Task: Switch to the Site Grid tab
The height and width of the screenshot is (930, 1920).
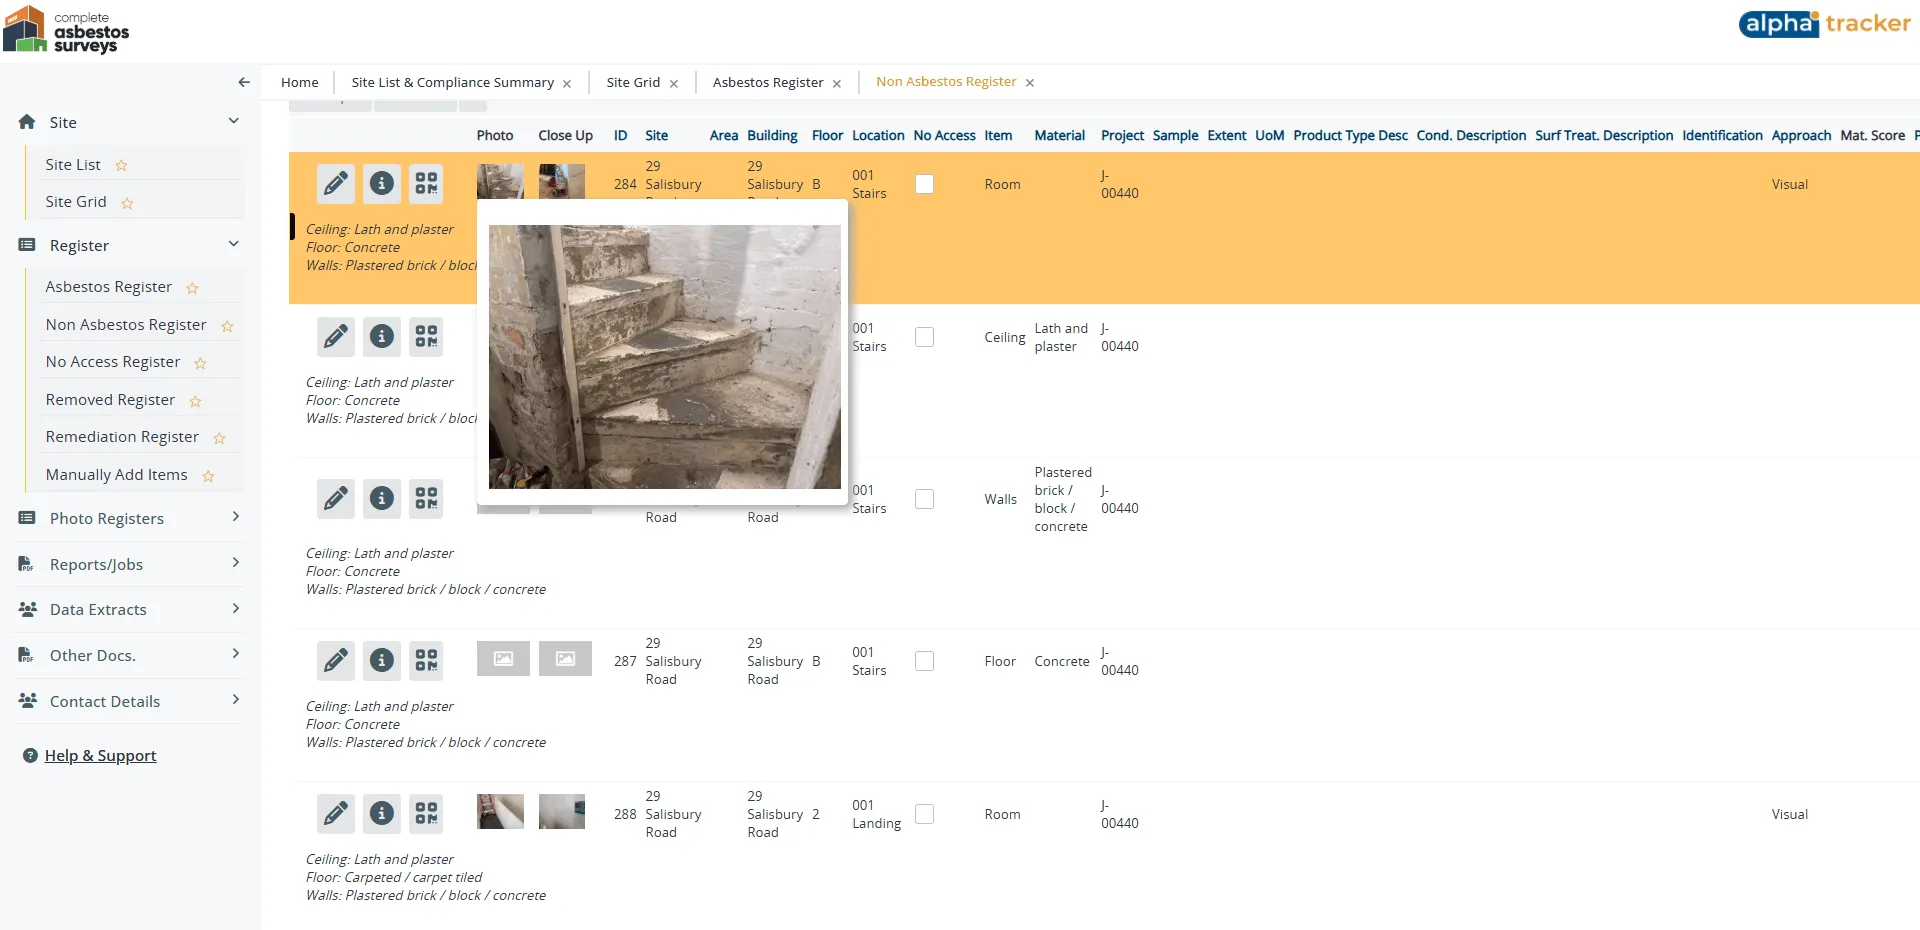Action: coord(633,82)
